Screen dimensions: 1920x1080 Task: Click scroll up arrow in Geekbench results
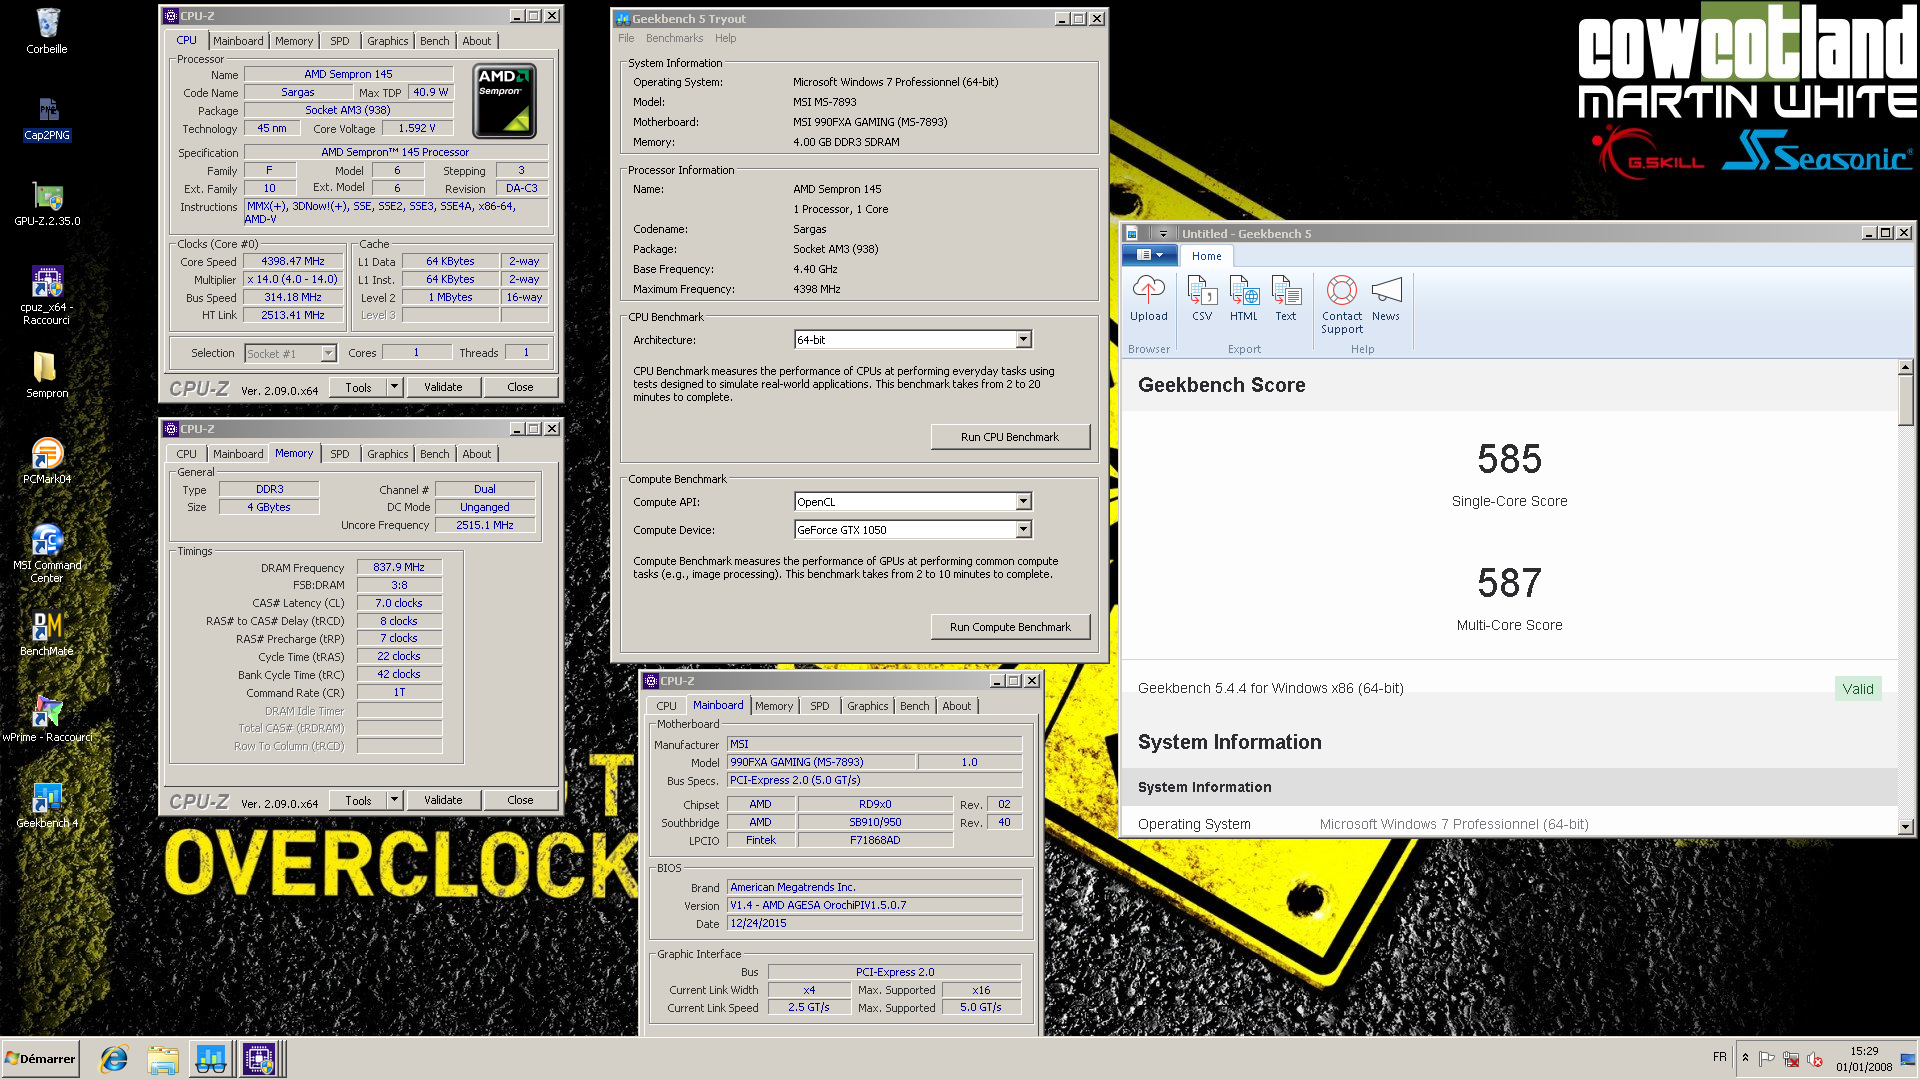1906,367
